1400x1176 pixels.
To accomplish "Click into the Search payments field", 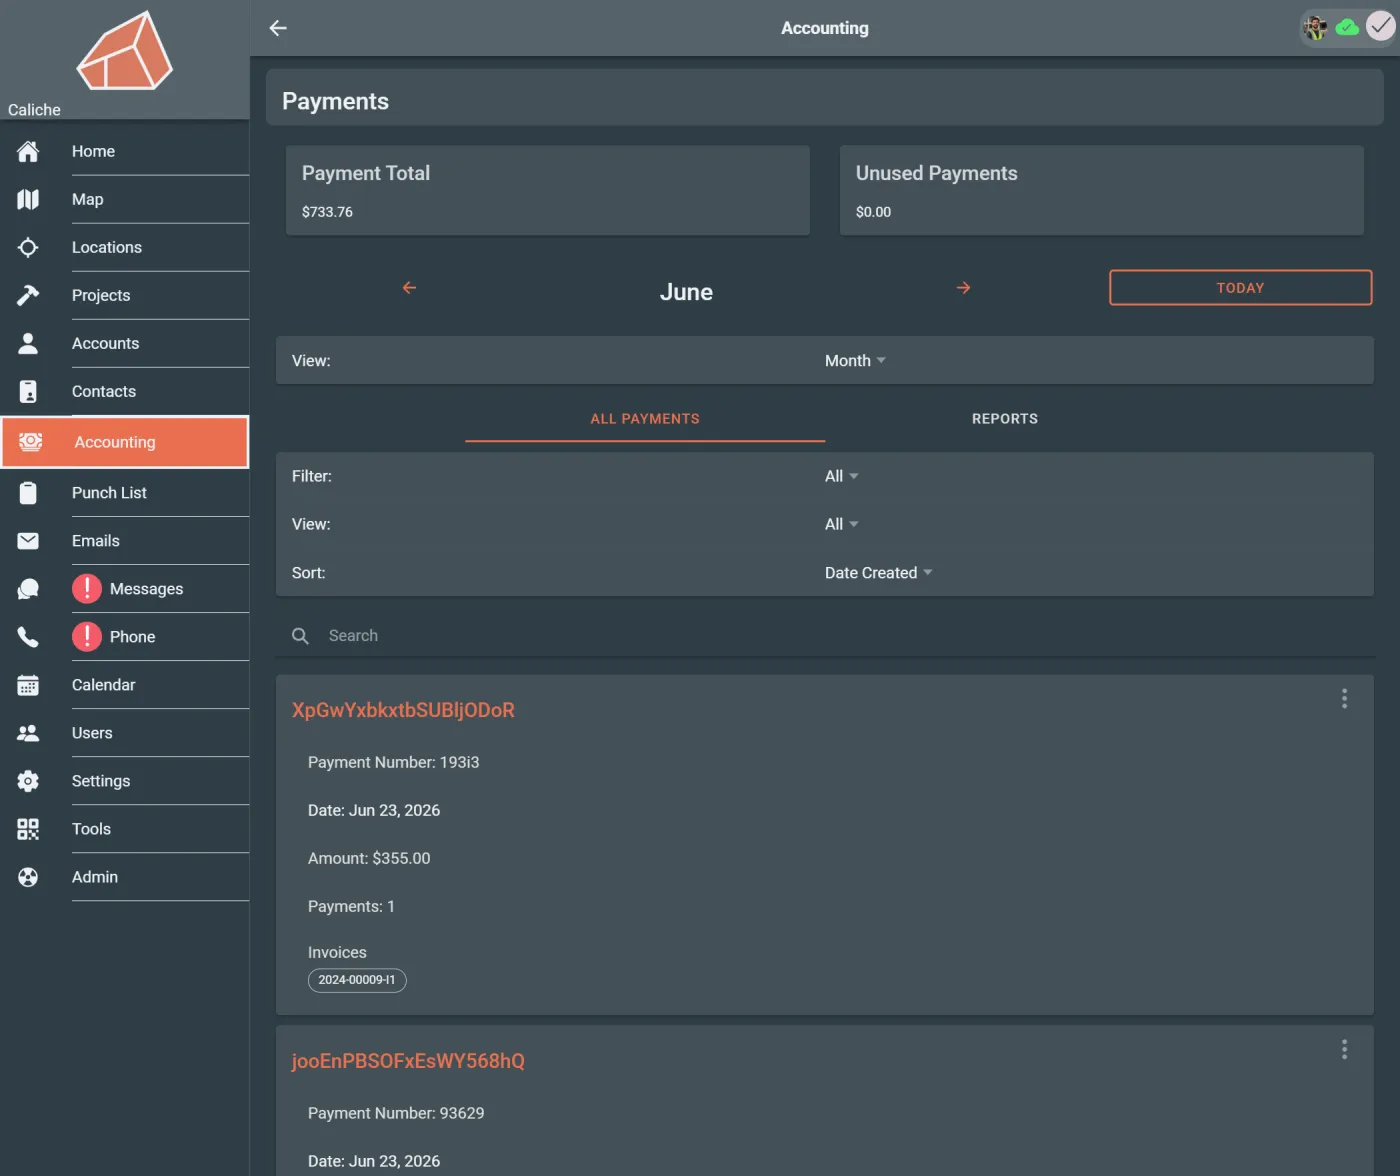I will tap(825, 636).
